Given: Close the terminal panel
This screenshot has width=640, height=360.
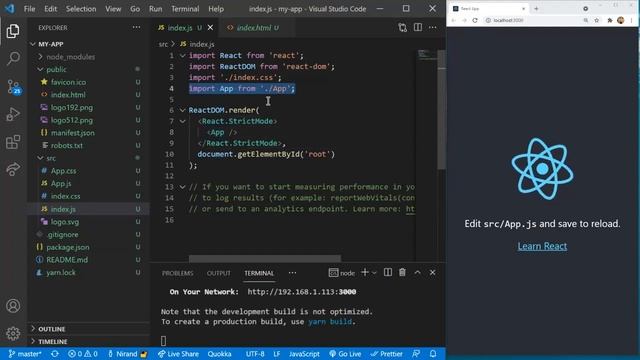Looking at the screenshot, I should point(433,272).
